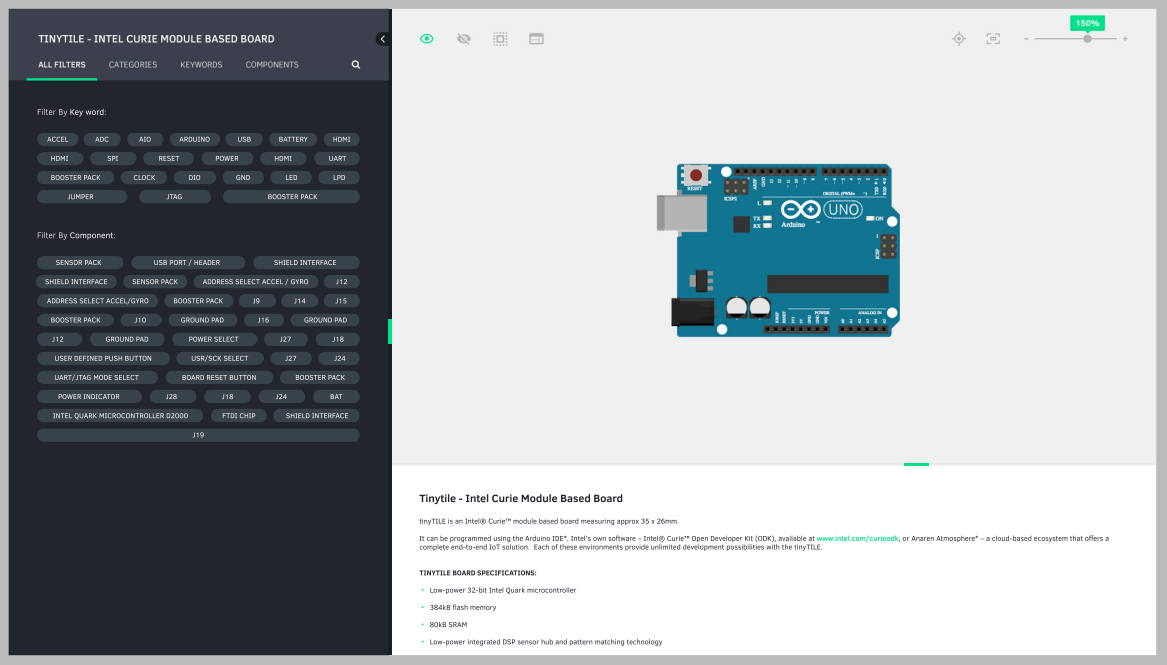Click the green description panel divider handle
The height and width of the screenshot is (665, 1167).
(x=916, y=465)
